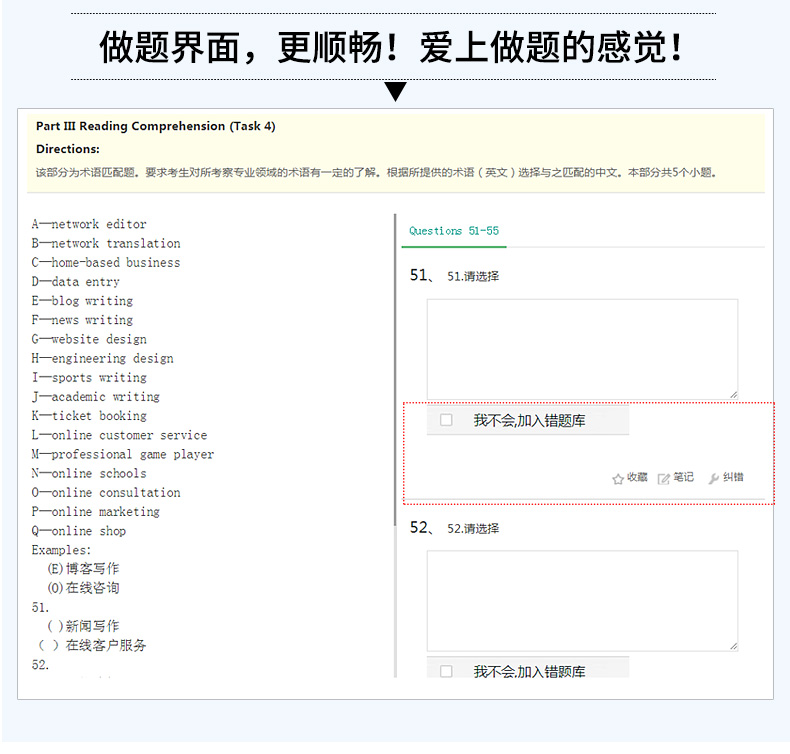Viewport: 790px width, 754px height.
Task: Click the left passage panel scrollbar
Action: pos(396,400)
